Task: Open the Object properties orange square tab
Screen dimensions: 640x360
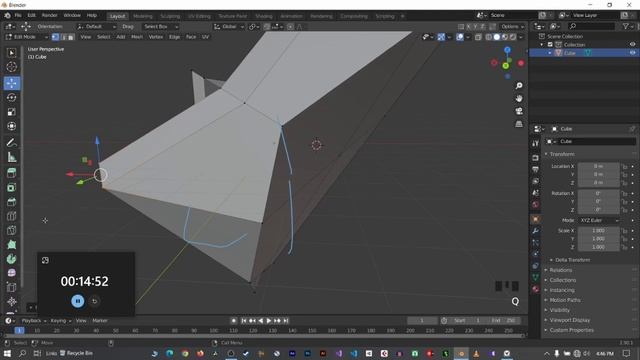Action: tap(536, 219)
